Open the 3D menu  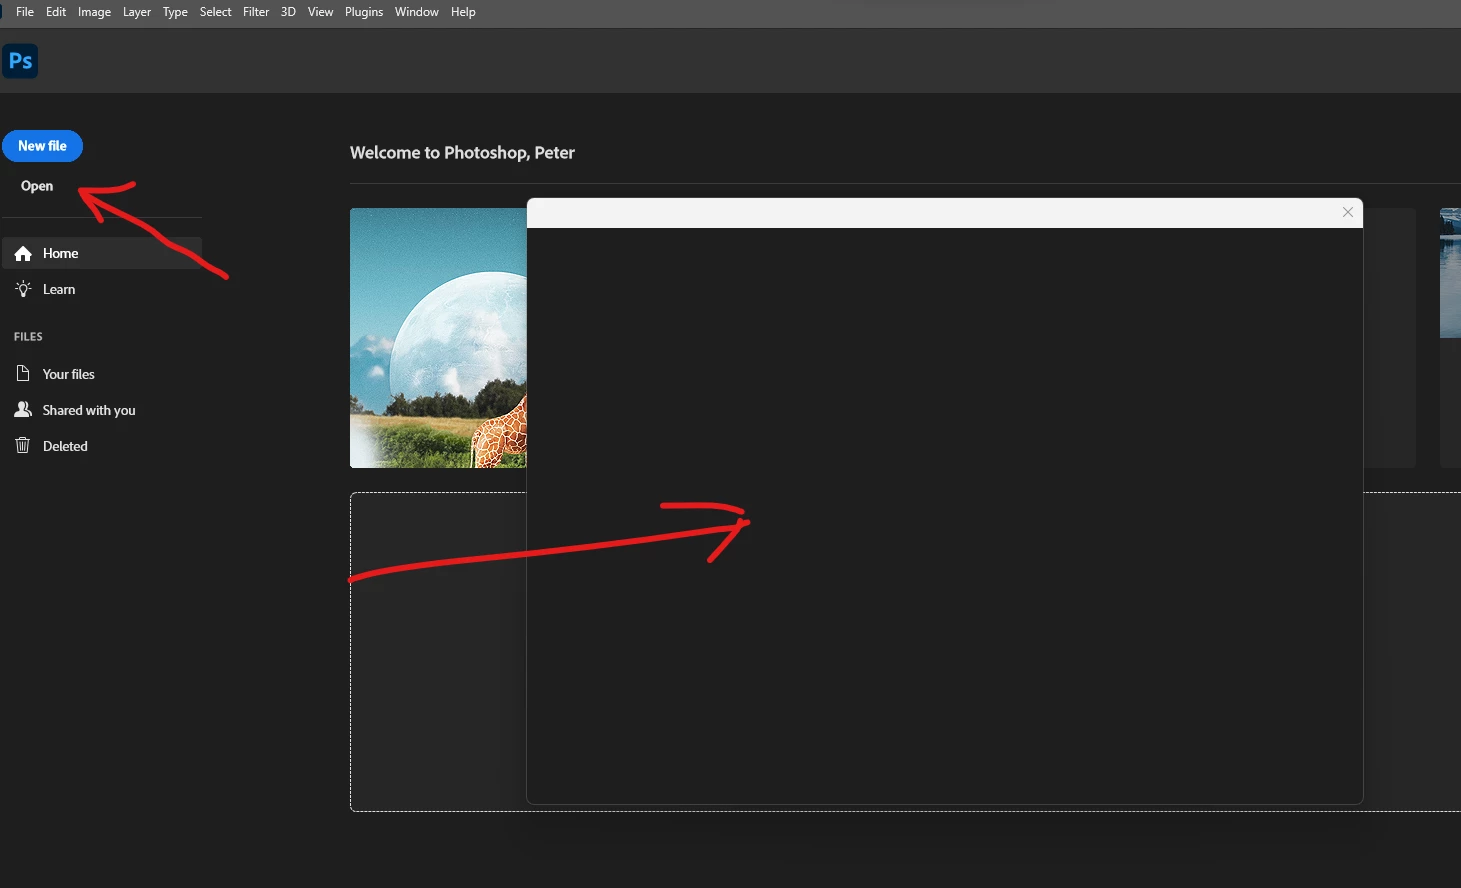tap(288, 12)
